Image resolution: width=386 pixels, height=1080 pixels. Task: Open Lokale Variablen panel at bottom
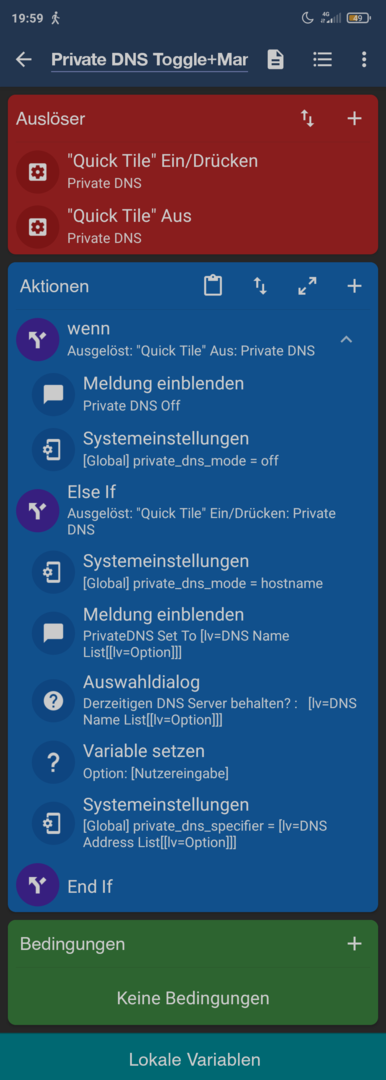click(193, 1059)
